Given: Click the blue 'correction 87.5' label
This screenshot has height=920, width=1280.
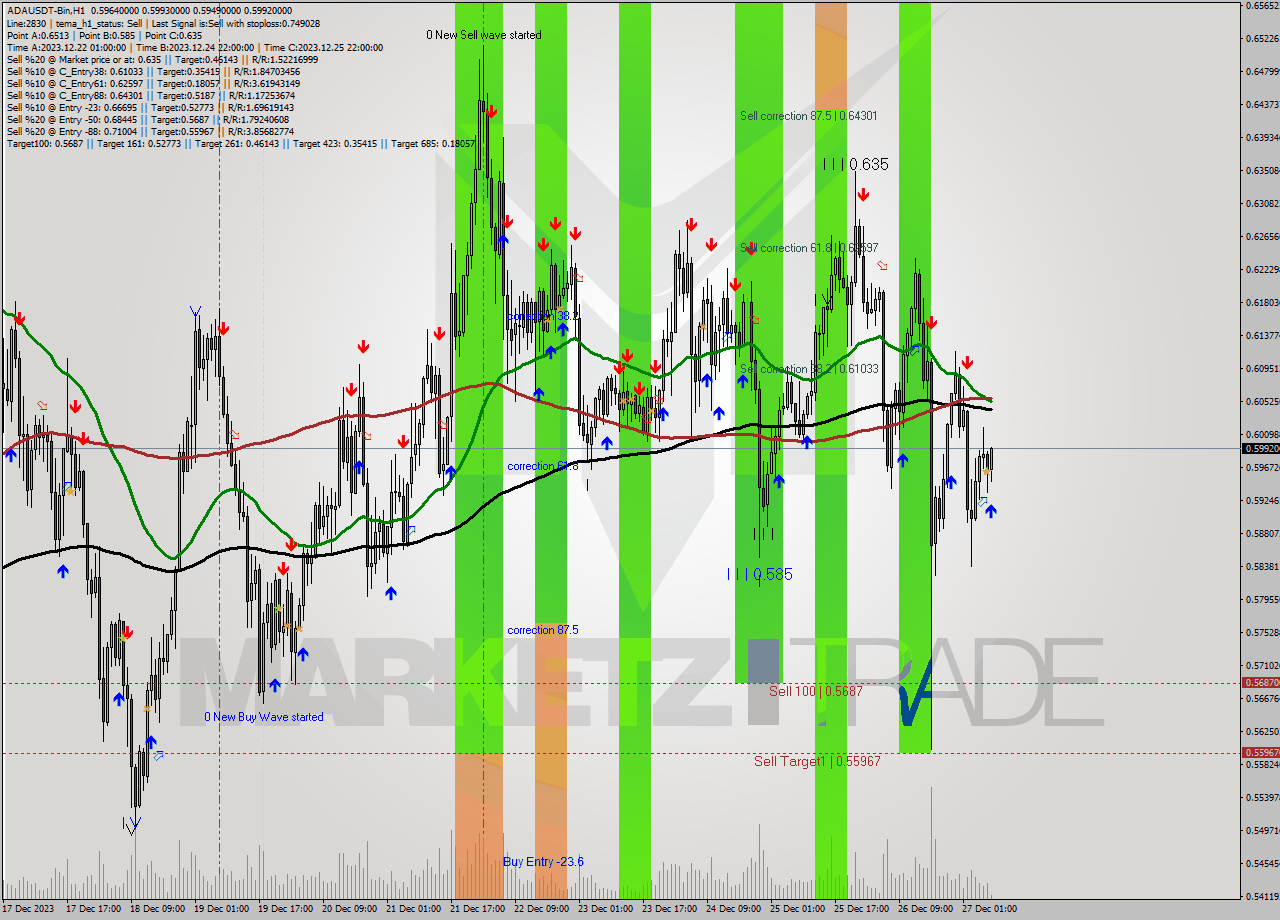Looking at the screenshot, I should (542, 630).
